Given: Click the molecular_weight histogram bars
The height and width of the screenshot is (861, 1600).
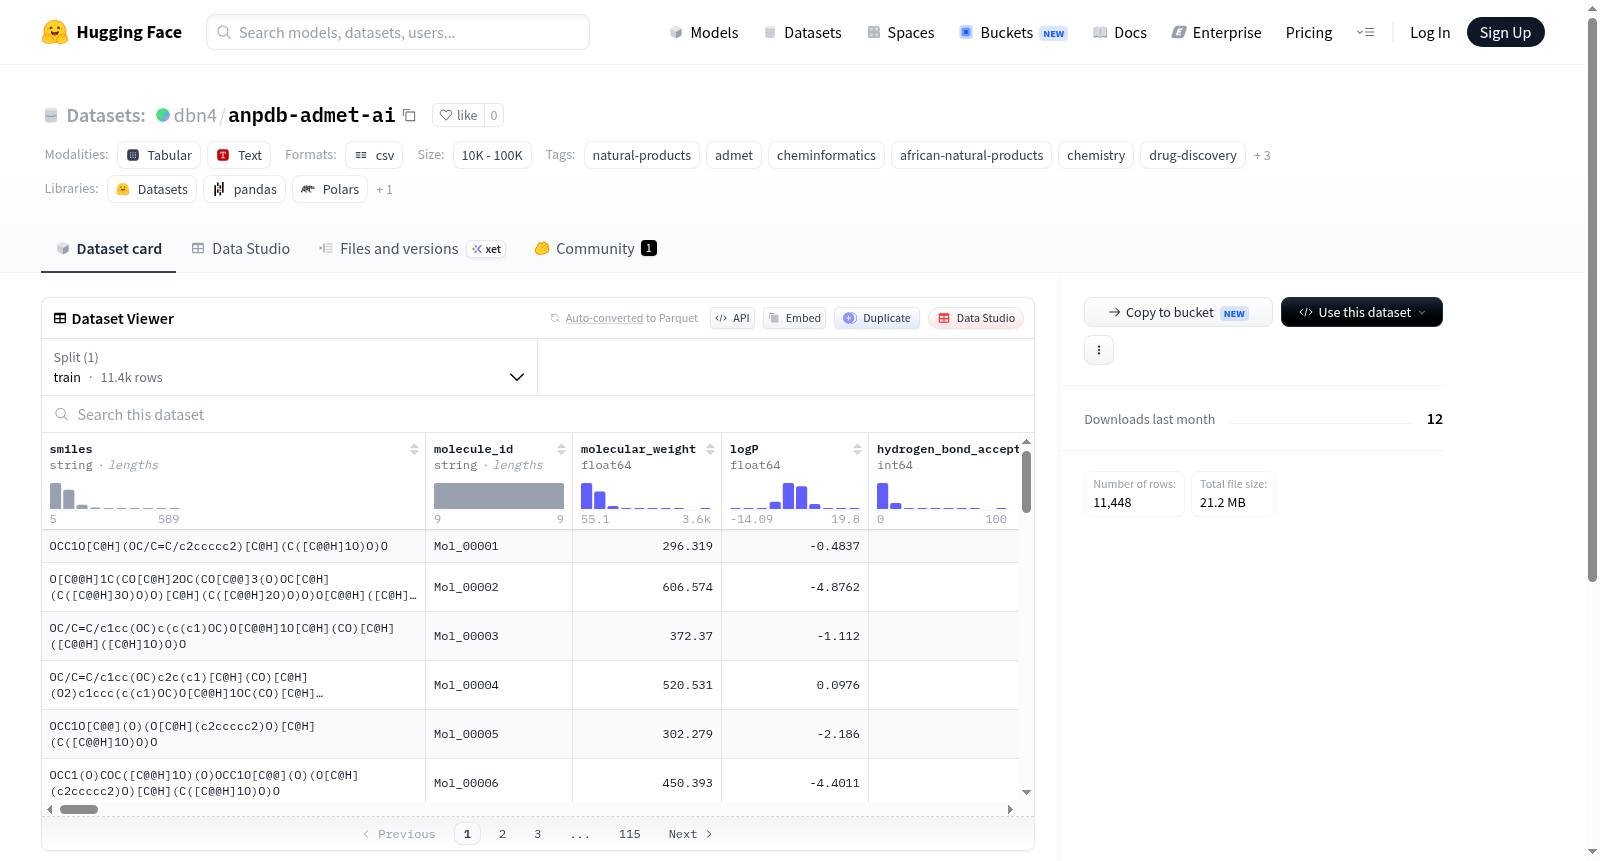Looking at the screenshot, I should tap(646, 496).
